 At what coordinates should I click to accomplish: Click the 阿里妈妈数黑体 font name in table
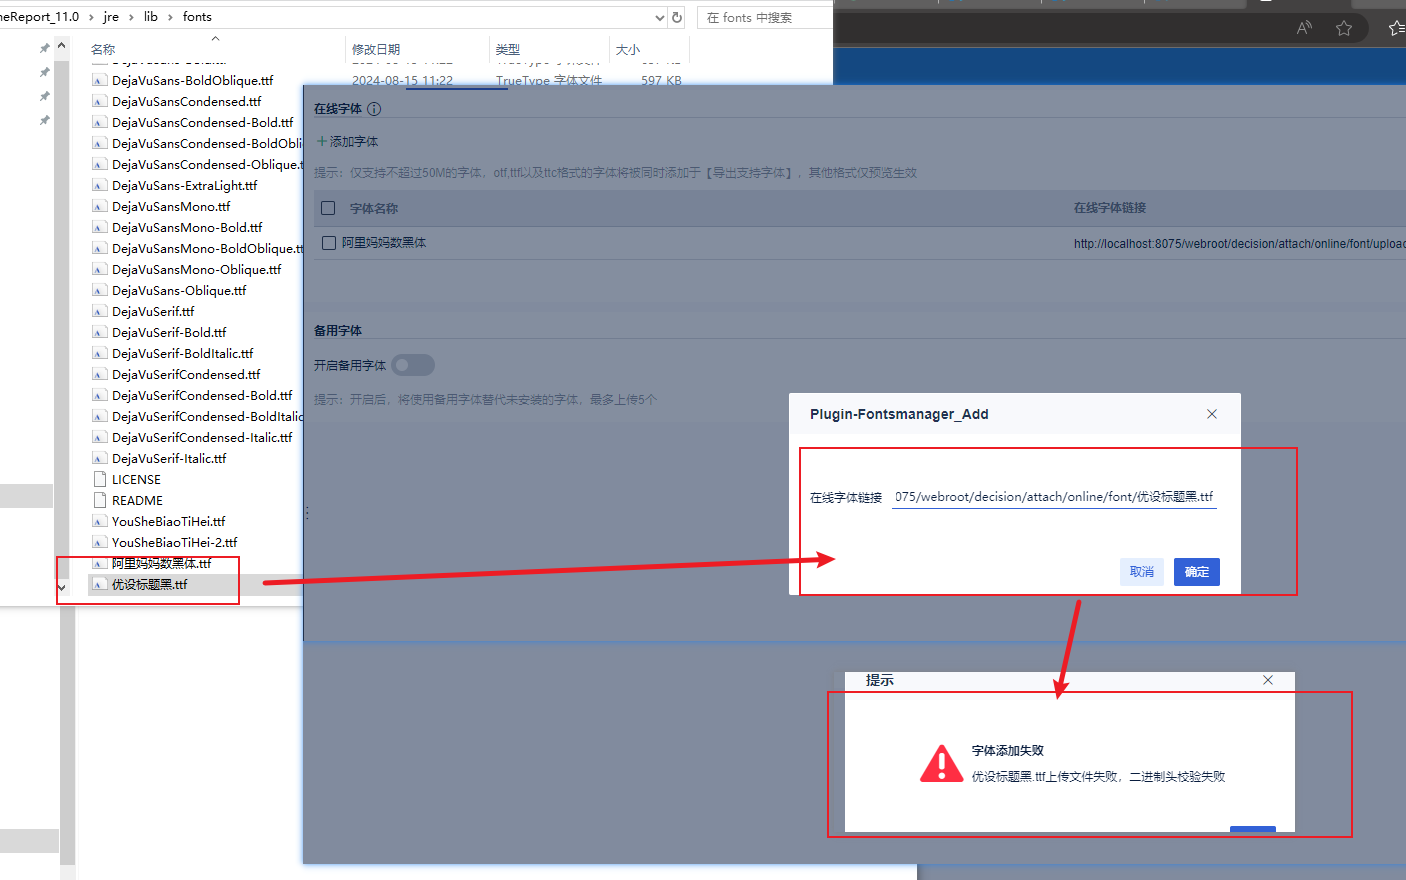pyautogui.click(x=384, y=243)
